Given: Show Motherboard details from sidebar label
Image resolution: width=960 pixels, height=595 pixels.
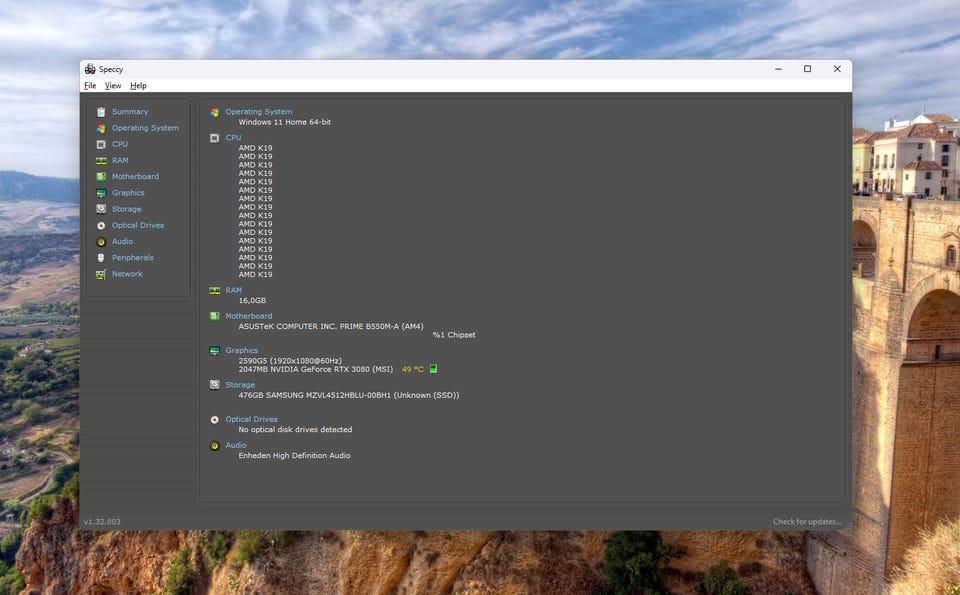Looking at the screenshot, I should coord(135,176).
